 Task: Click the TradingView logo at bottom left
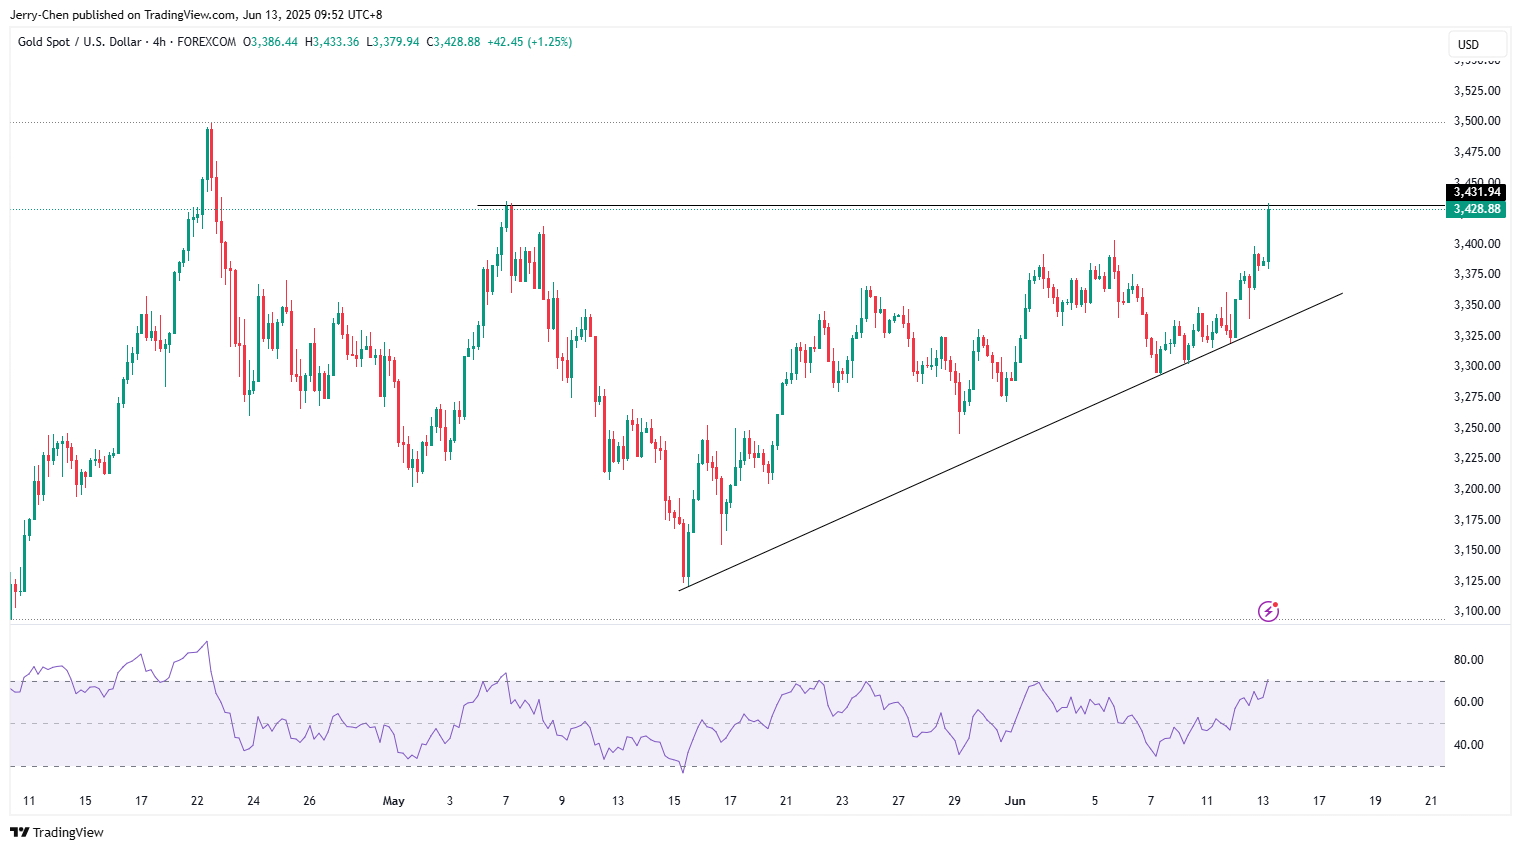coord(57,832)
